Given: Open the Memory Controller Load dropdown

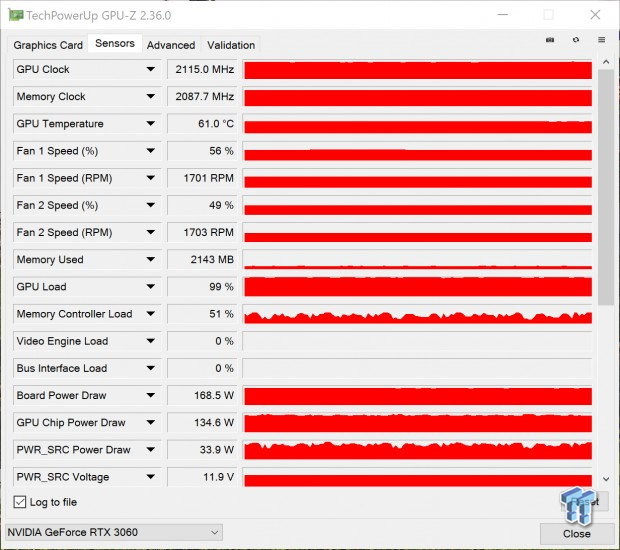Looking at the screenshot, I should pos(150,314).
